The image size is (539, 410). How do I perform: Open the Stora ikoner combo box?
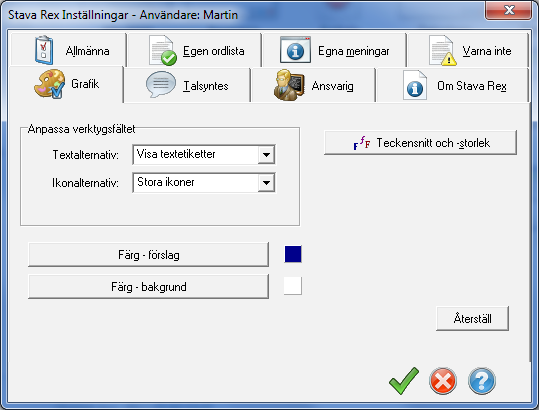tap(204, 183)
